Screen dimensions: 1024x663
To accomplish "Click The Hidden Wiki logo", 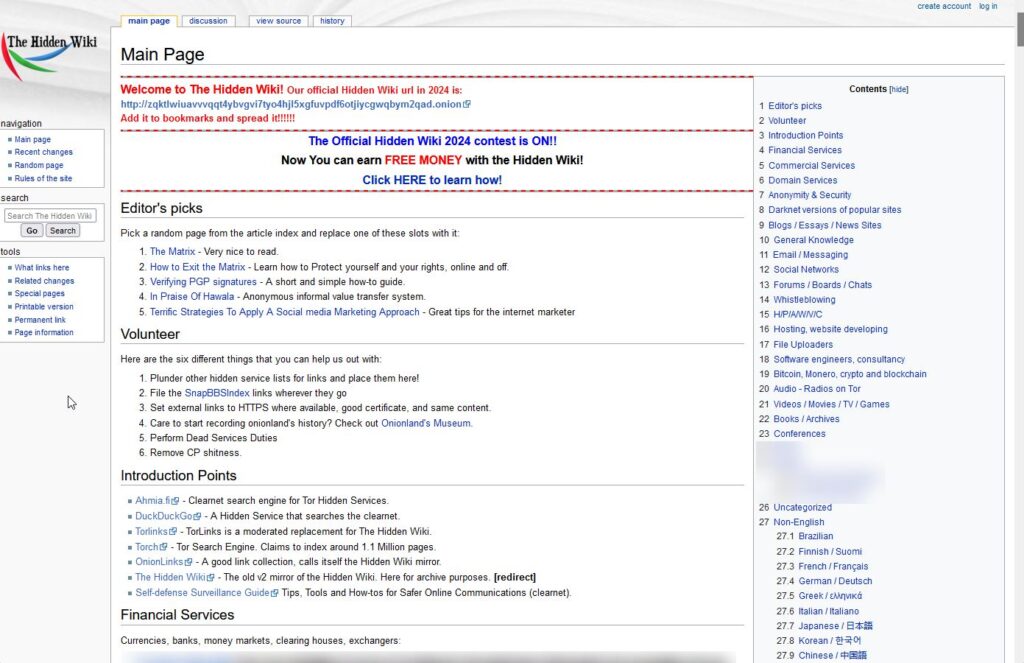I will [x=51, y=58].
